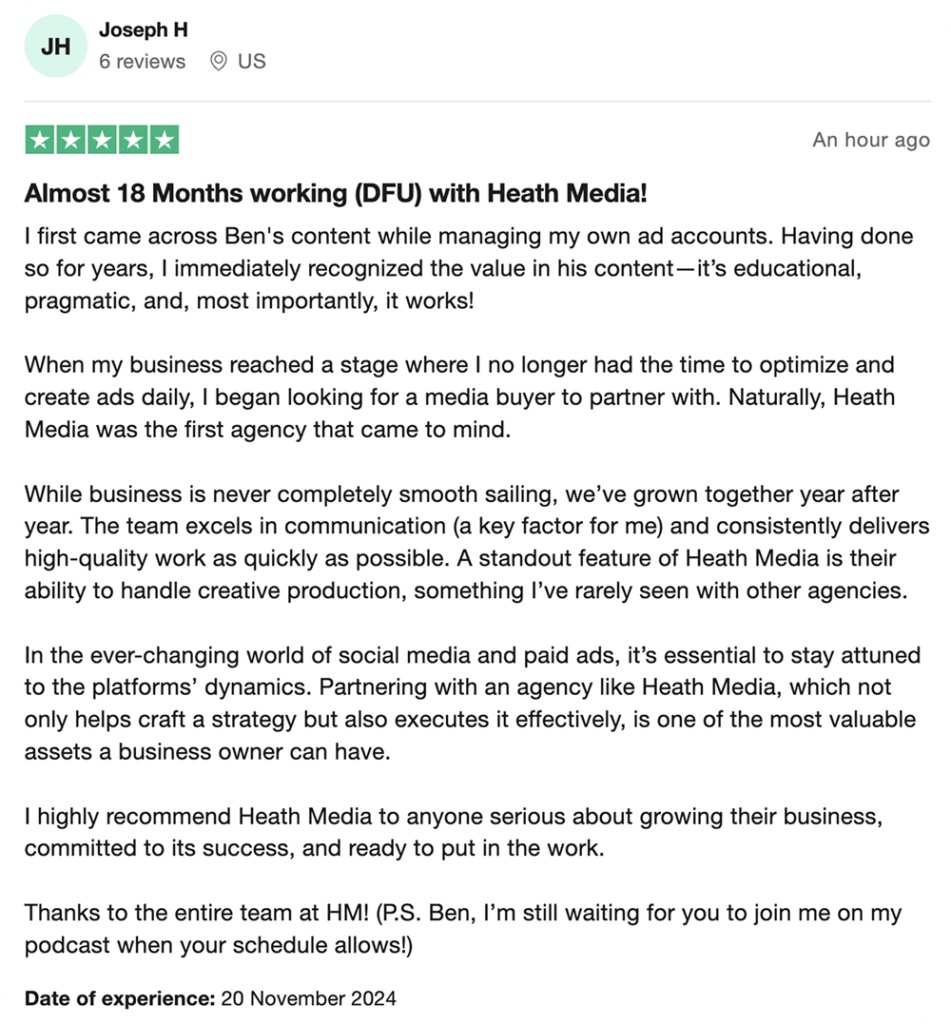Click the location pin icon
The height and width of the screenshot is (1024, 951).
click(x=218, y=61)
